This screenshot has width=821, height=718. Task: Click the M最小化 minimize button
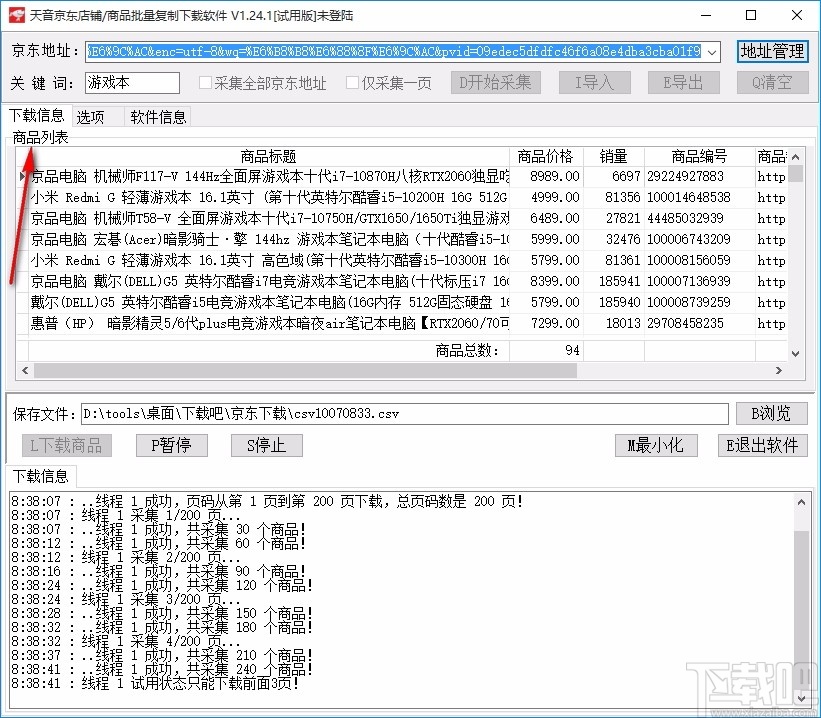pos(655,446)
